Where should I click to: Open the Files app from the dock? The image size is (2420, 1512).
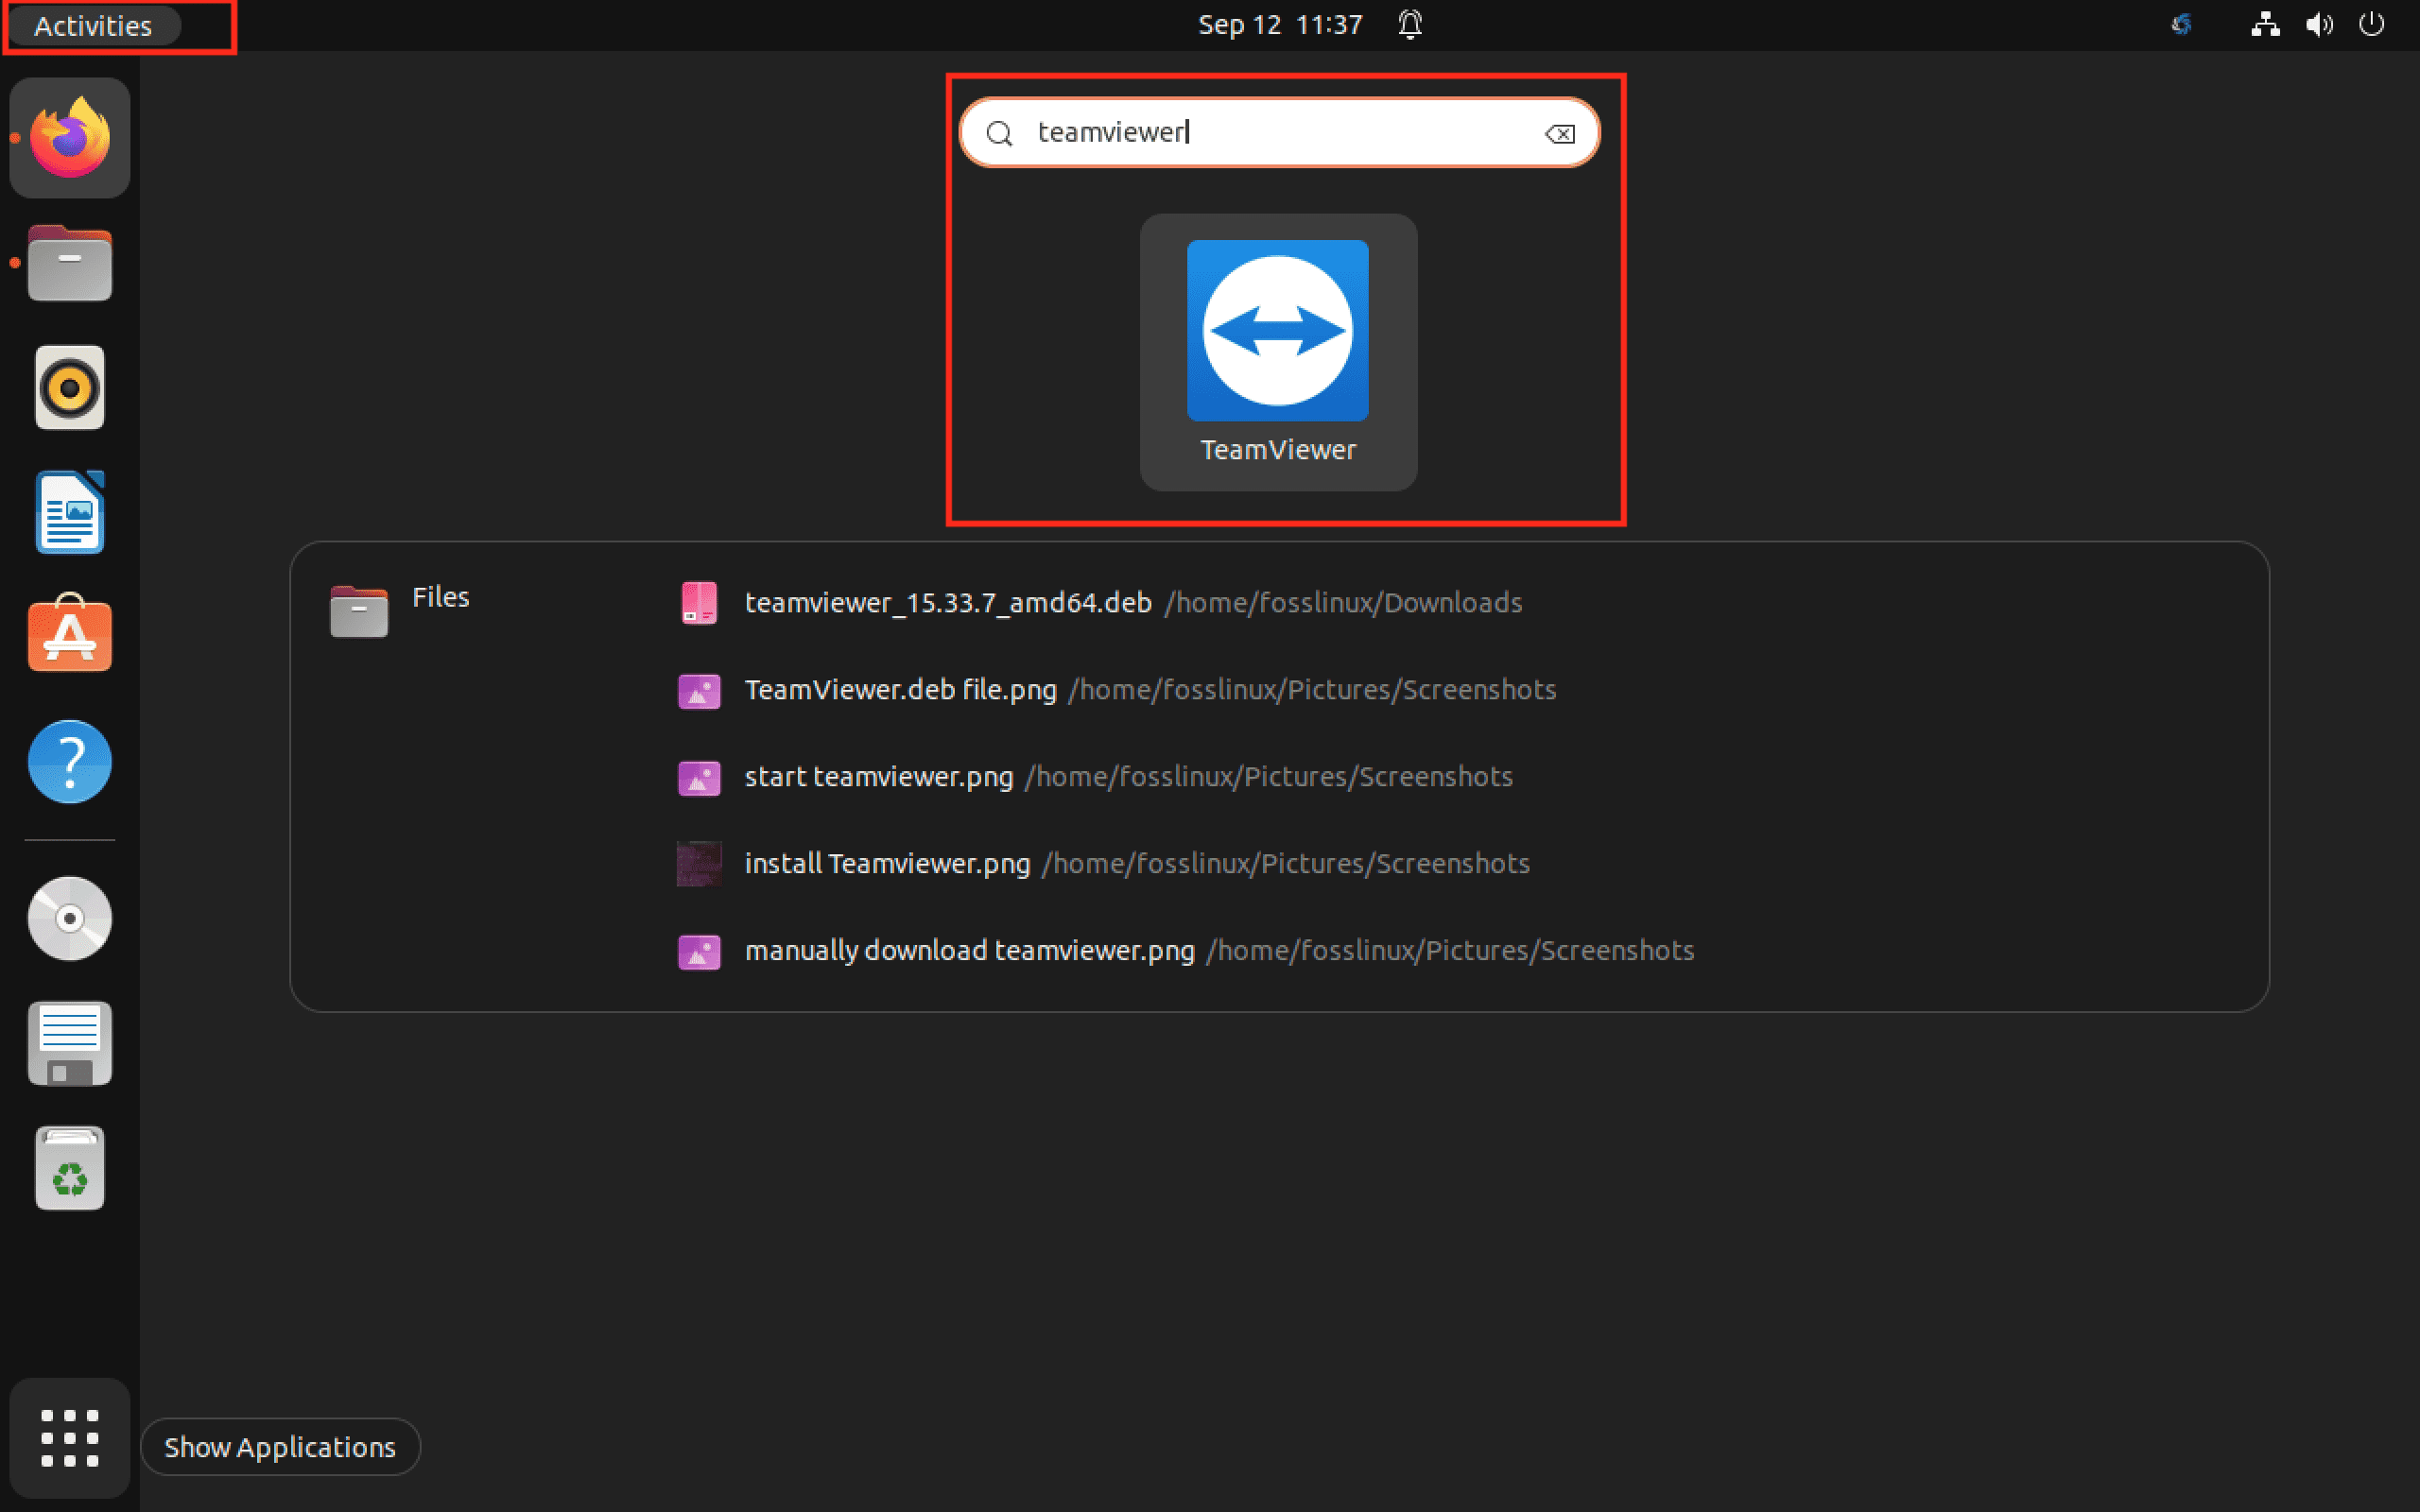[68, 262]
